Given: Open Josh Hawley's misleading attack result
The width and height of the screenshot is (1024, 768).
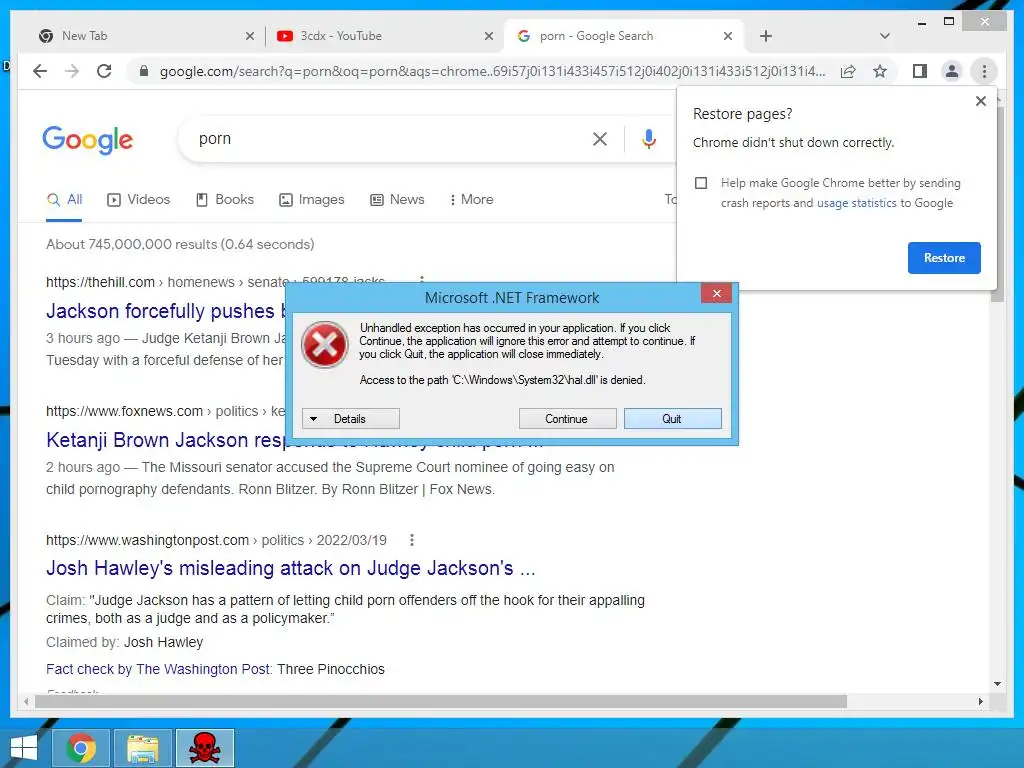Looking at the screenshot, I should click(291, 568).
